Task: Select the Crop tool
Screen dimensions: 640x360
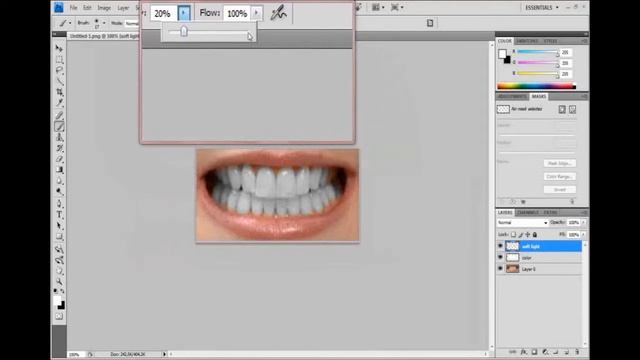Action: [60, 92]
